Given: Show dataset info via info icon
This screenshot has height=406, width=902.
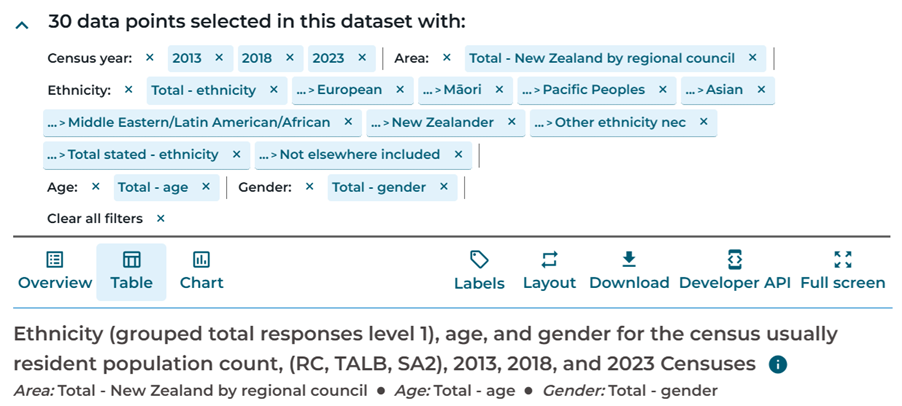Looking at the screenshot, I should click(x=778, y=364).
